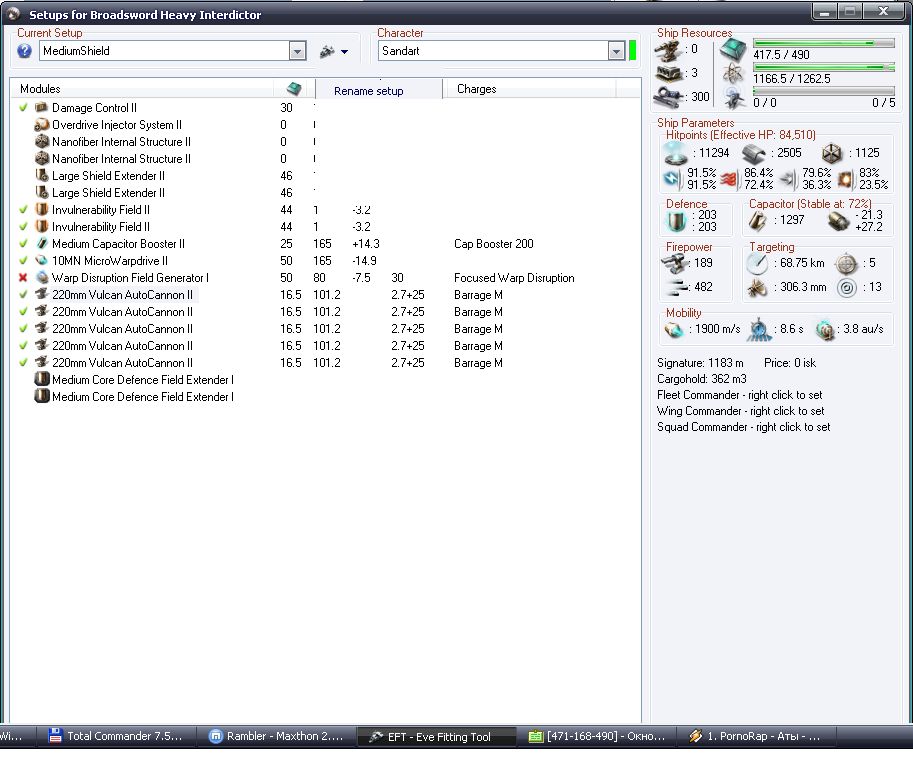Screen dimensions: 913x762
Task: Open the ship setup tools icon menu
Action: pos(327,52)
